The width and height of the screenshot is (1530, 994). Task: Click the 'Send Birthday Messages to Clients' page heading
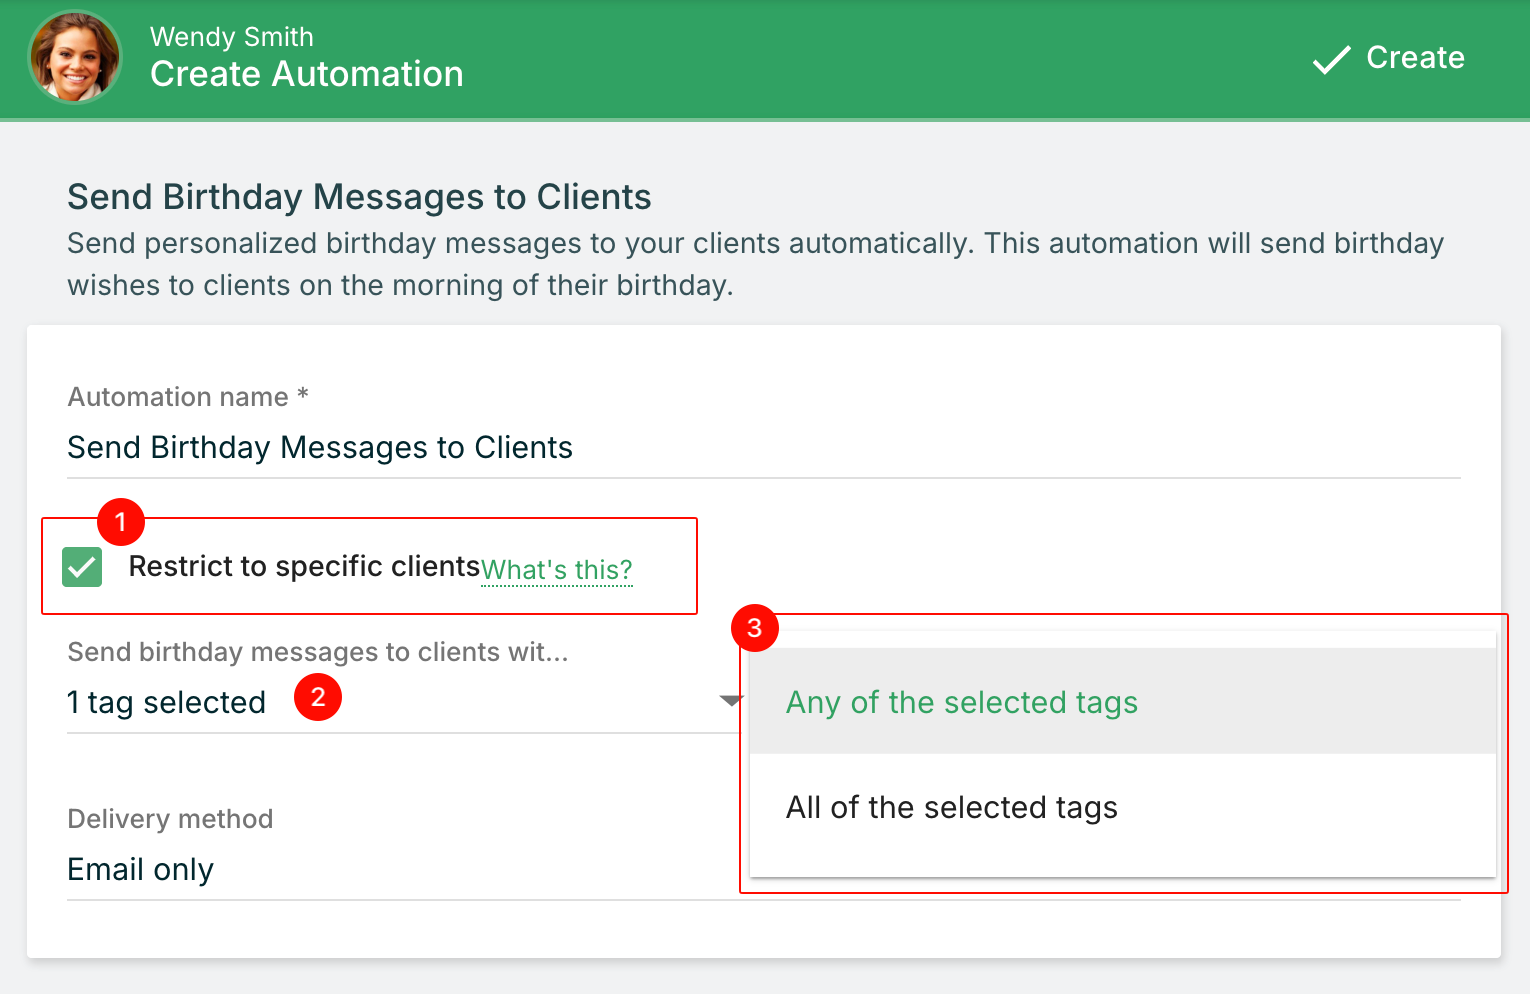359,197
